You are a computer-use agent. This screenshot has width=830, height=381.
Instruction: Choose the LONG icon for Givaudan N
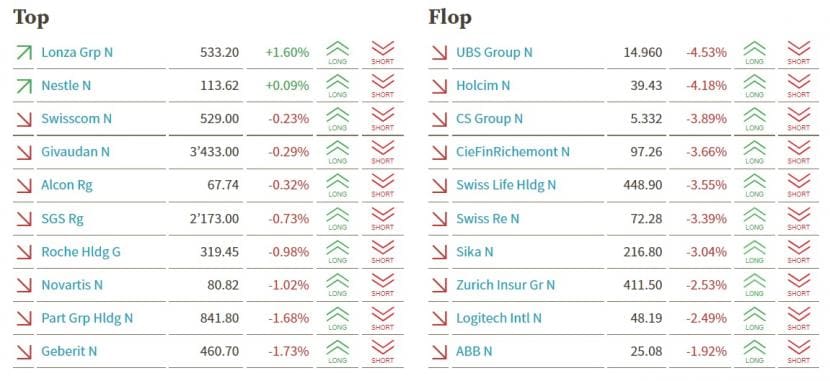337,152
